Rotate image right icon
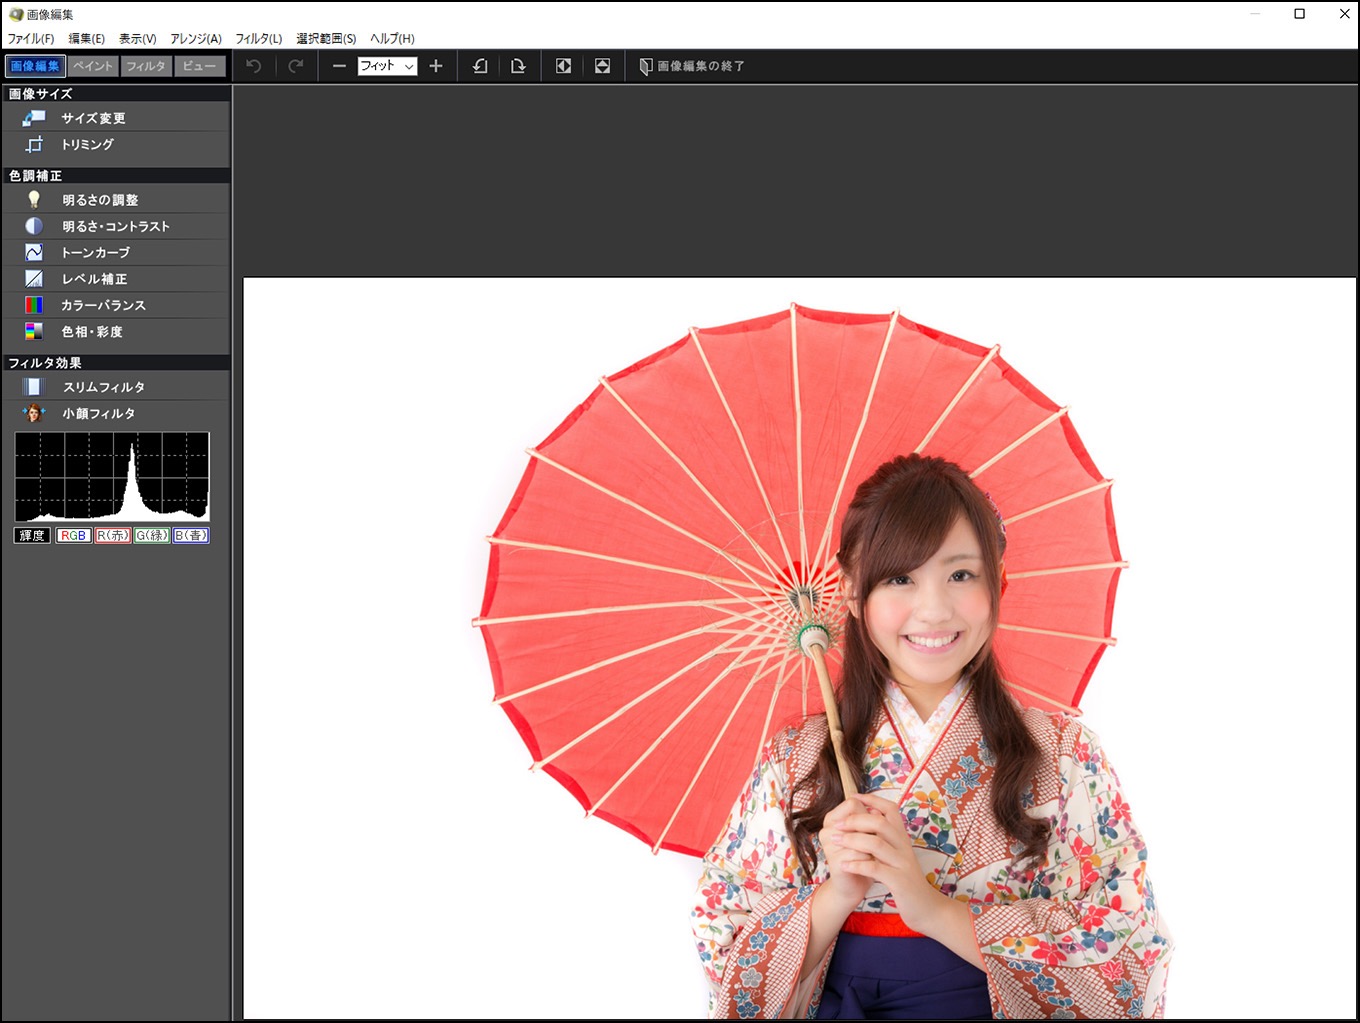The height and width of the screenshot is (1023, 1360). coord(518,66)
